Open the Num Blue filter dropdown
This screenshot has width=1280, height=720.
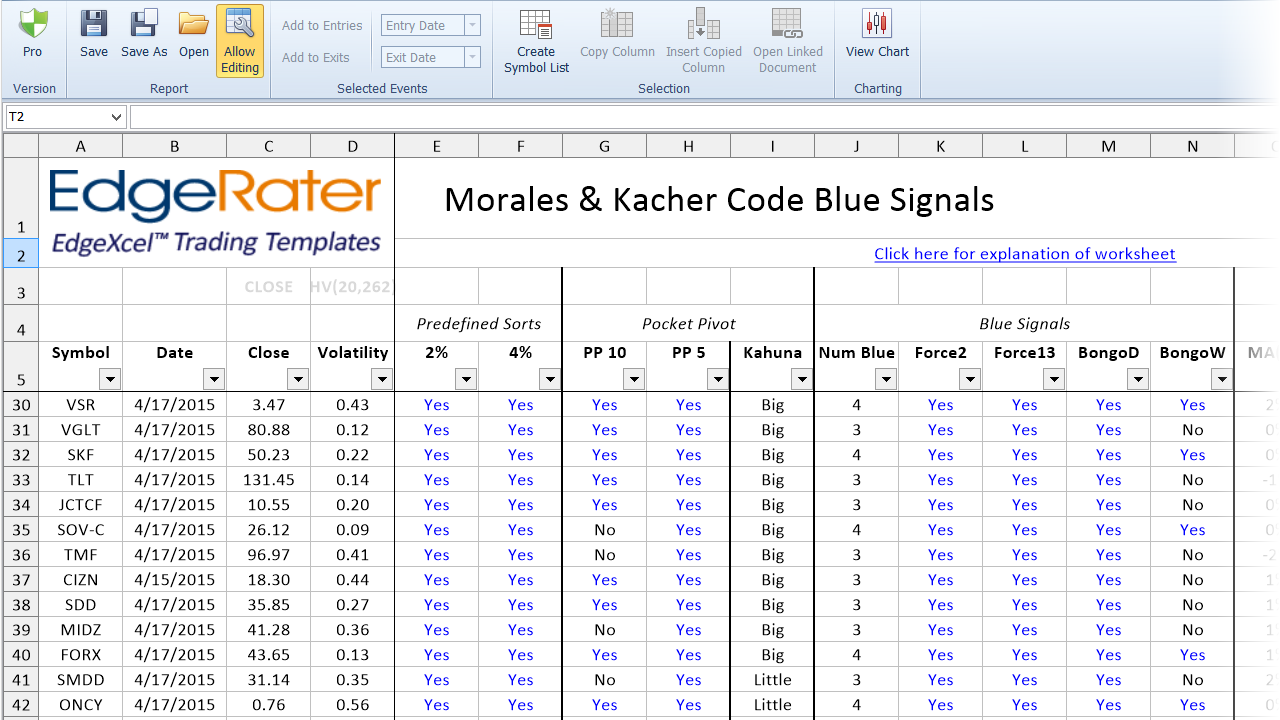point(886,379)
